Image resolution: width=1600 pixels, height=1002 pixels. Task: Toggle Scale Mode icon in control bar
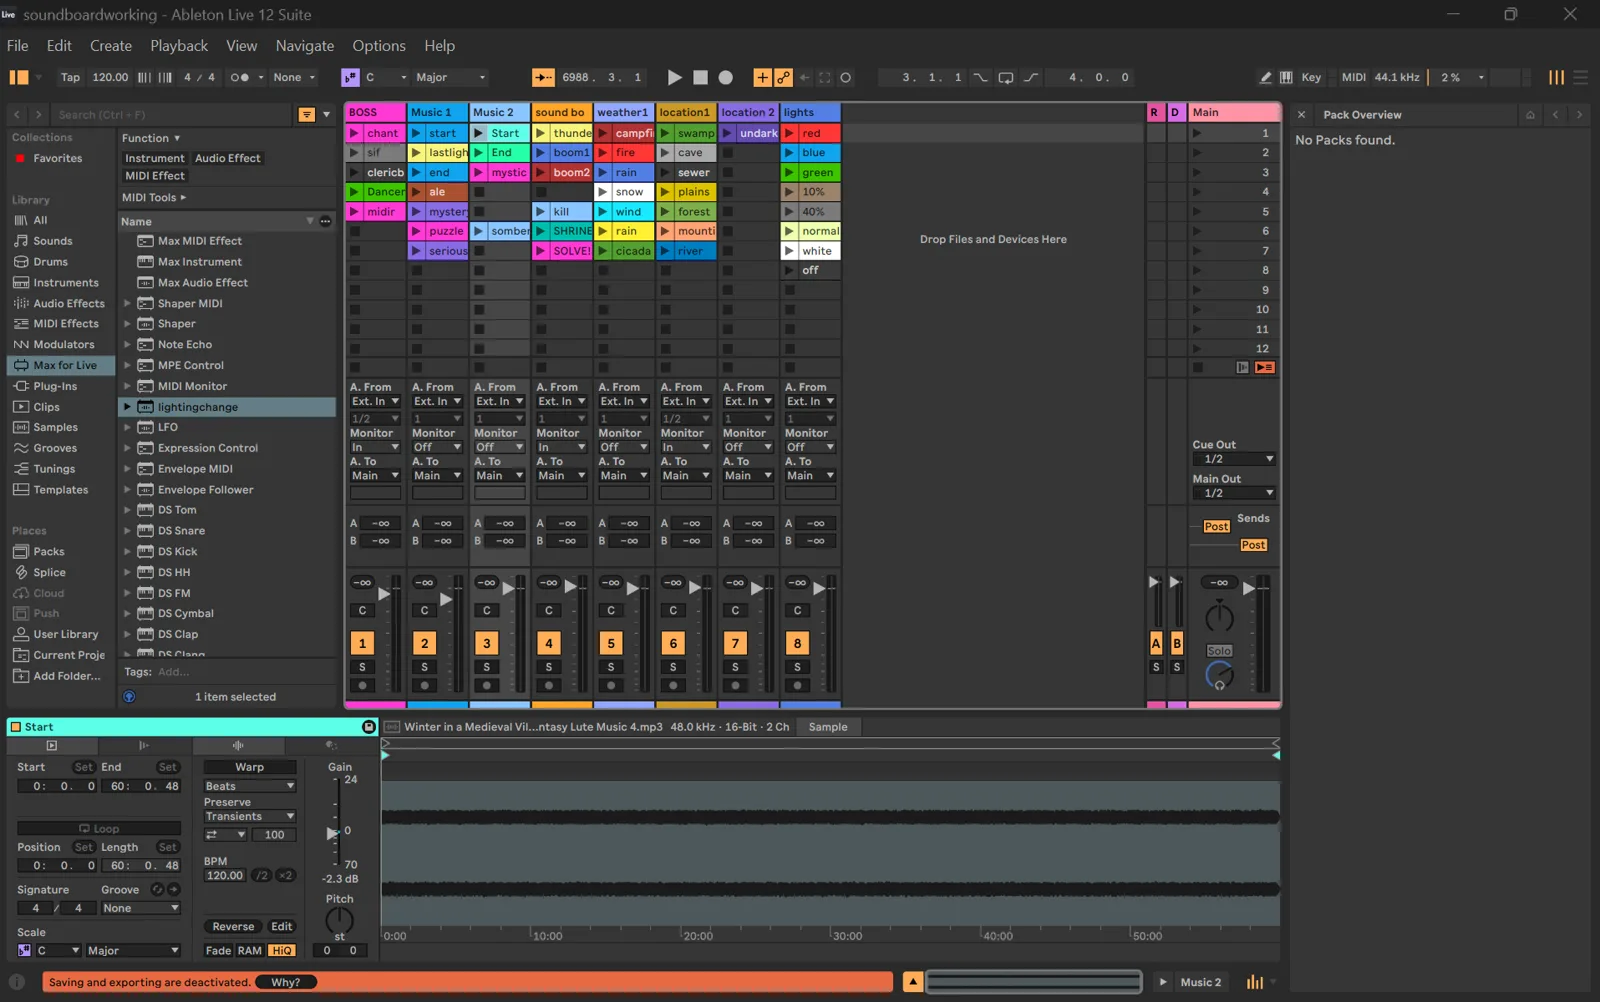pos(350,77)
